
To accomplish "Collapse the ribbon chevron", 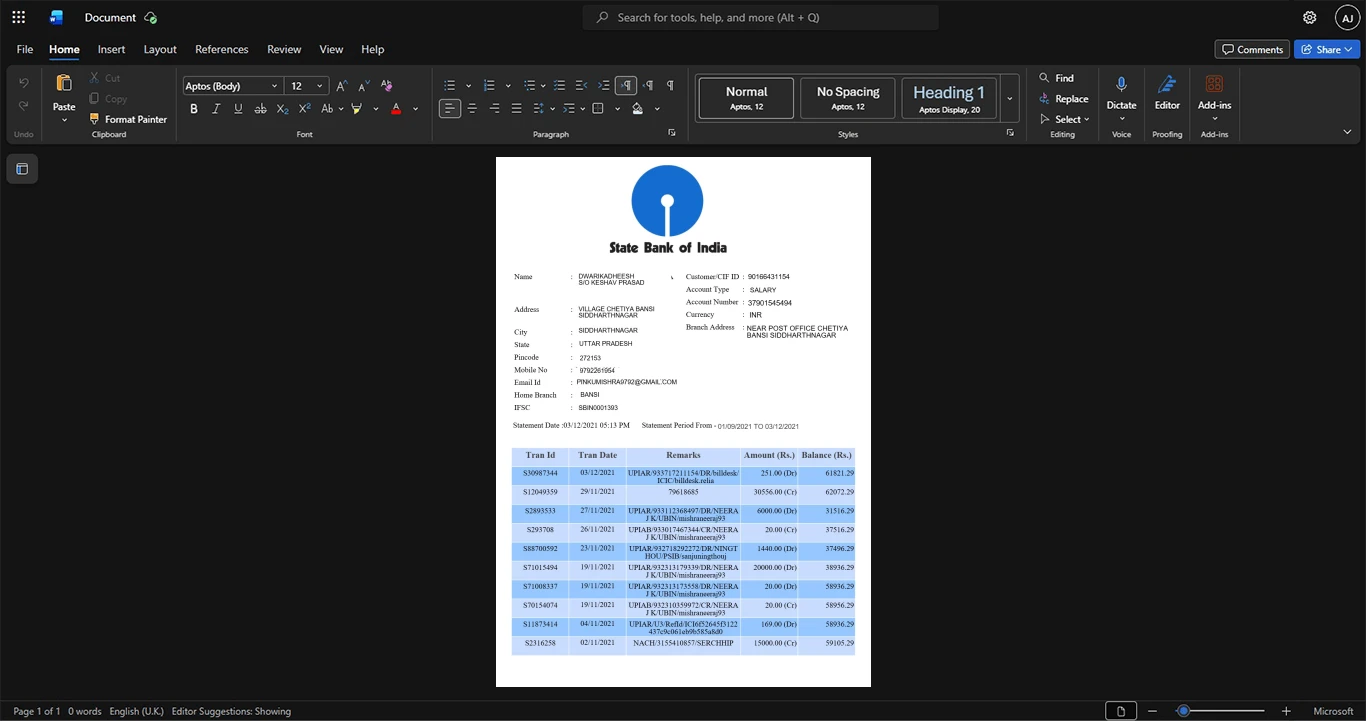I will coord(1347,131).
